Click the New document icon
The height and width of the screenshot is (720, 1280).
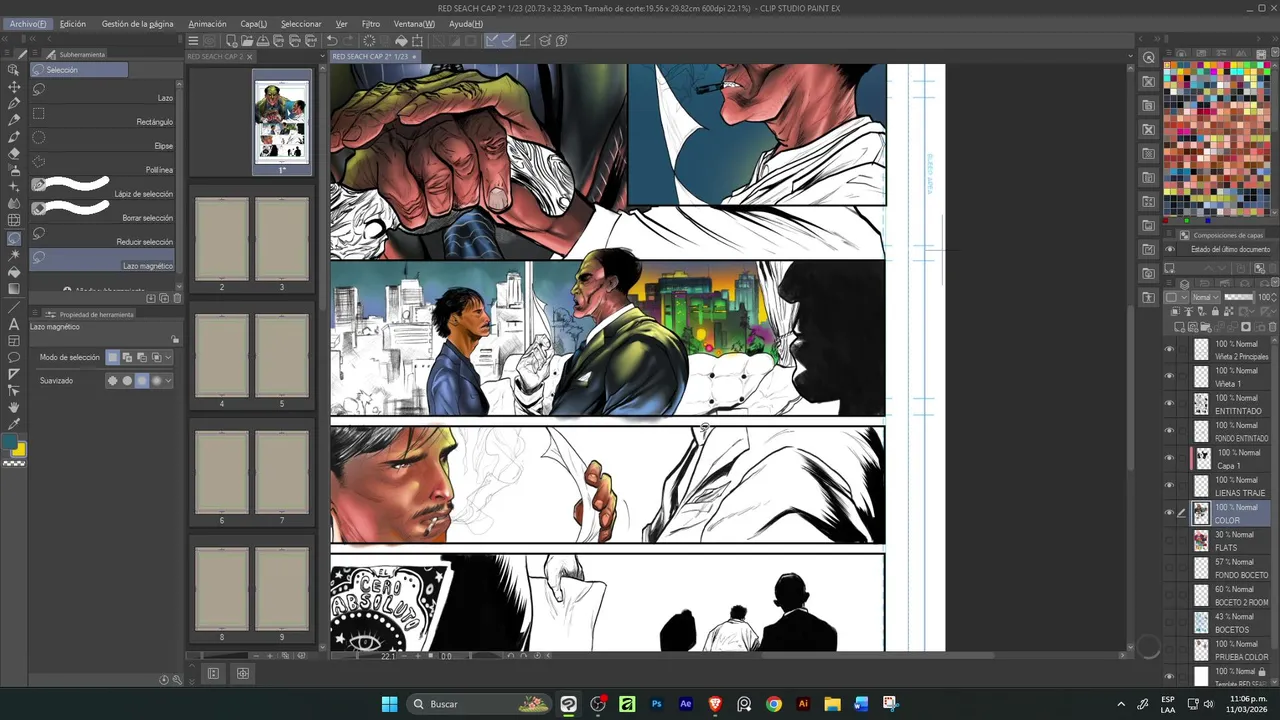pyautogui.click(x=231, y=41)
